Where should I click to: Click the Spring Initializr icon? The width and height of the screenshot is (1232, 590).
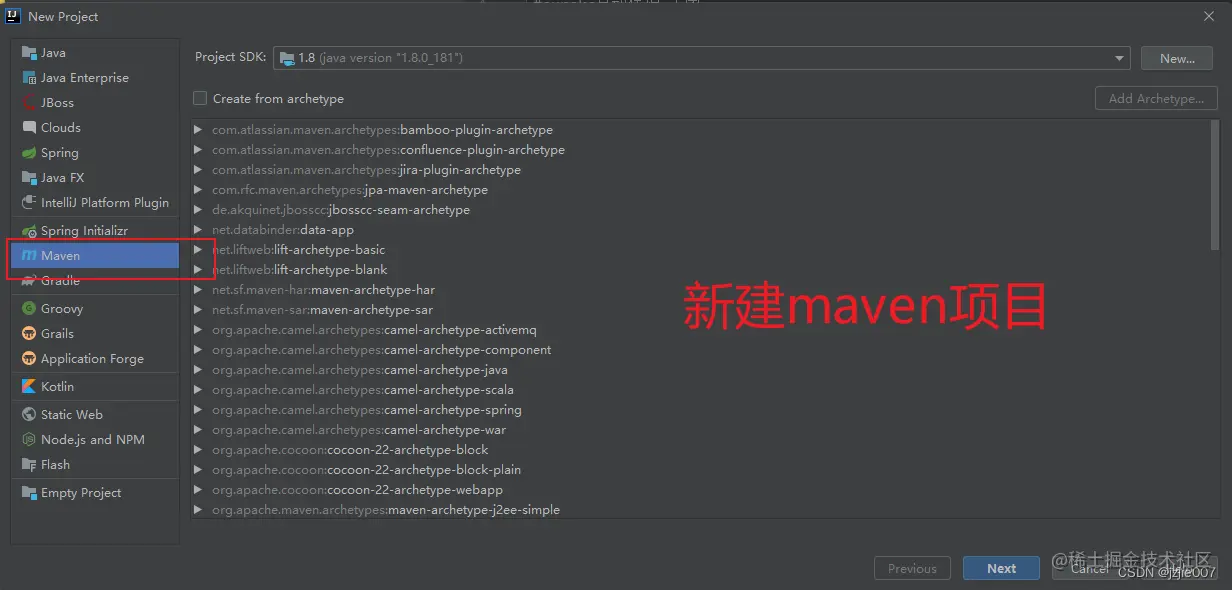30,230
